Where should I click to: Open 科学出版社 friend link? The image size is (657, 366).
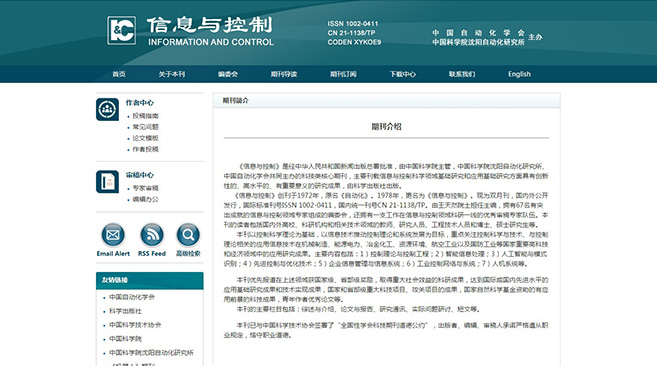[125, 311]
